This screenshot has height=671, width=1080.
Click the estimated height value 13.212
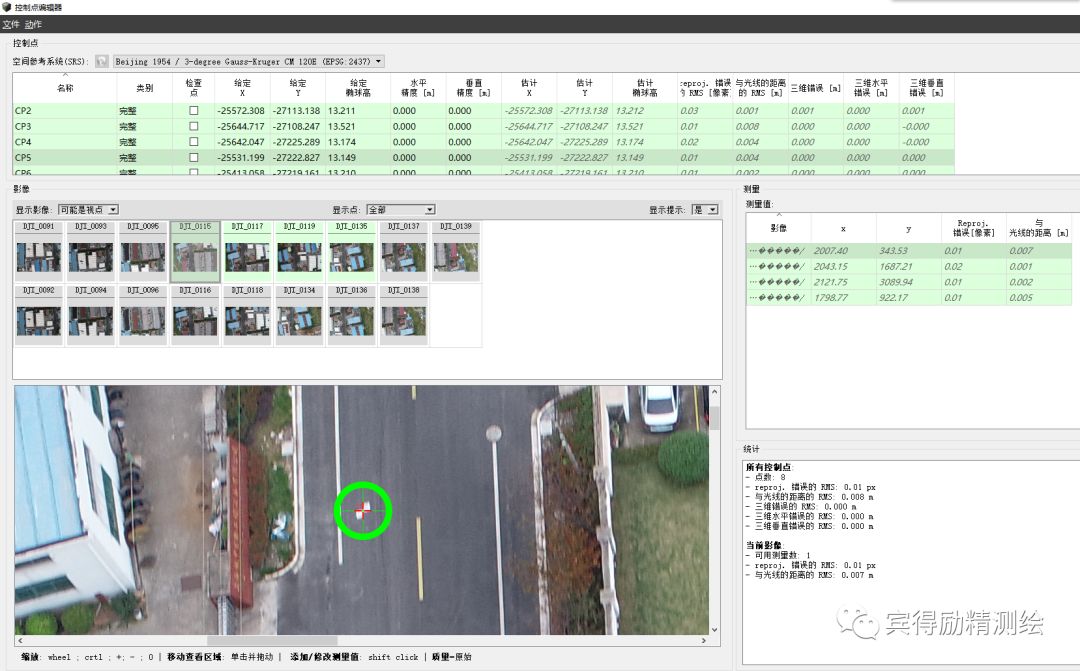(x=630, y=110)
